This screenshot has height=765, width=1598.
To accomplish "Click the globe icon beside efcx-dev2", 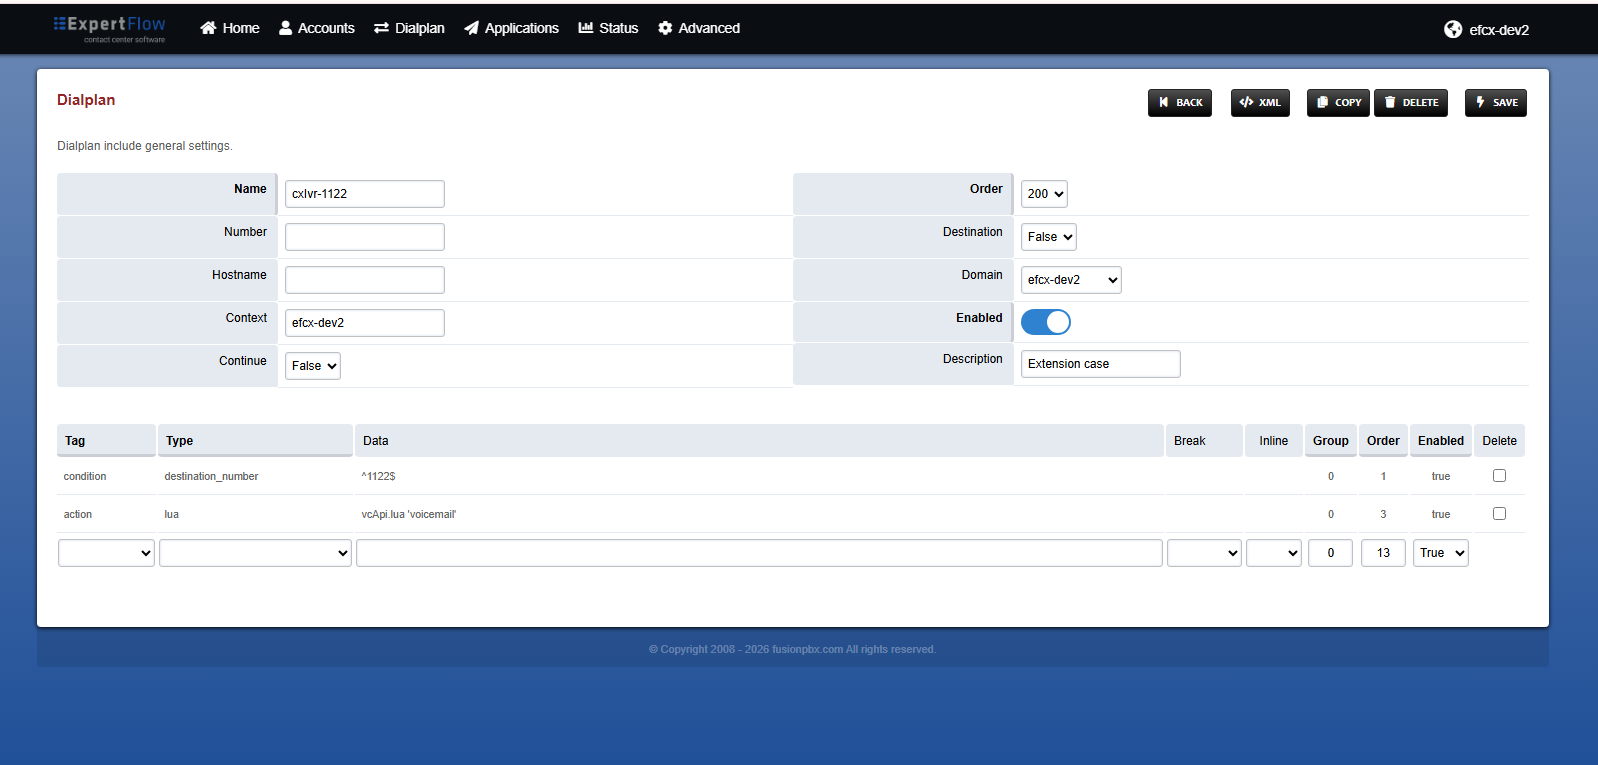I will [1453, 29].
